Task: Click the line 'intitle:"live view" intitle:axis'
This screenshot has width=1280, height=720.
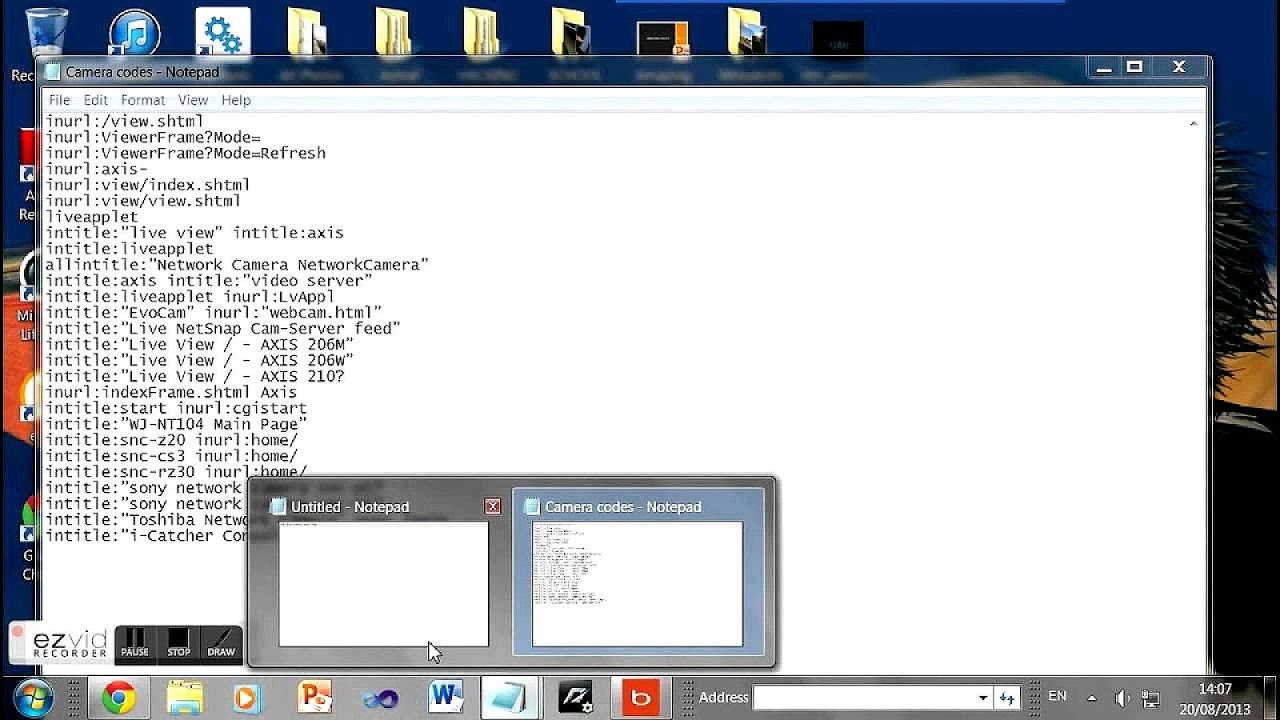Action: 194,233
